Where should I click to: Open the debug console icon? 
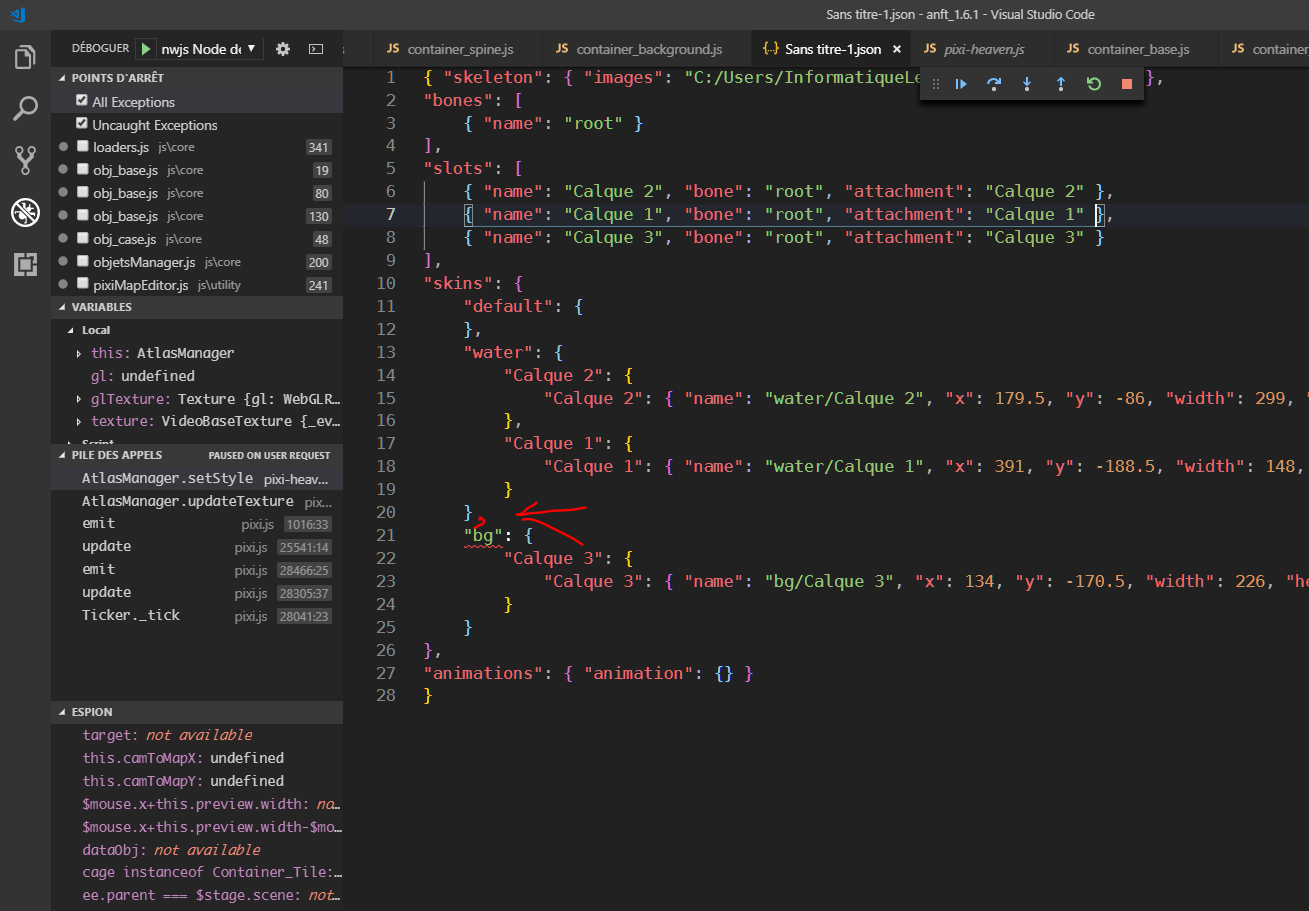pyautogui.click(x=315, y=48)
